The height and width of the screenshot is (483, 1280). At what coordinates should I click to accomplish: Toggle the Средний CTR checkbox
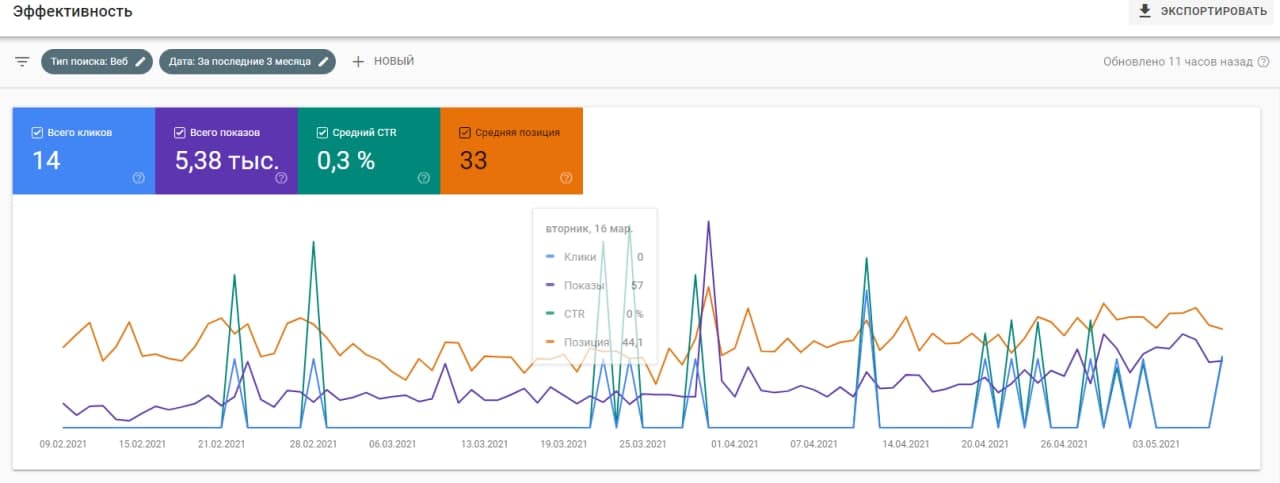(322, 132)
